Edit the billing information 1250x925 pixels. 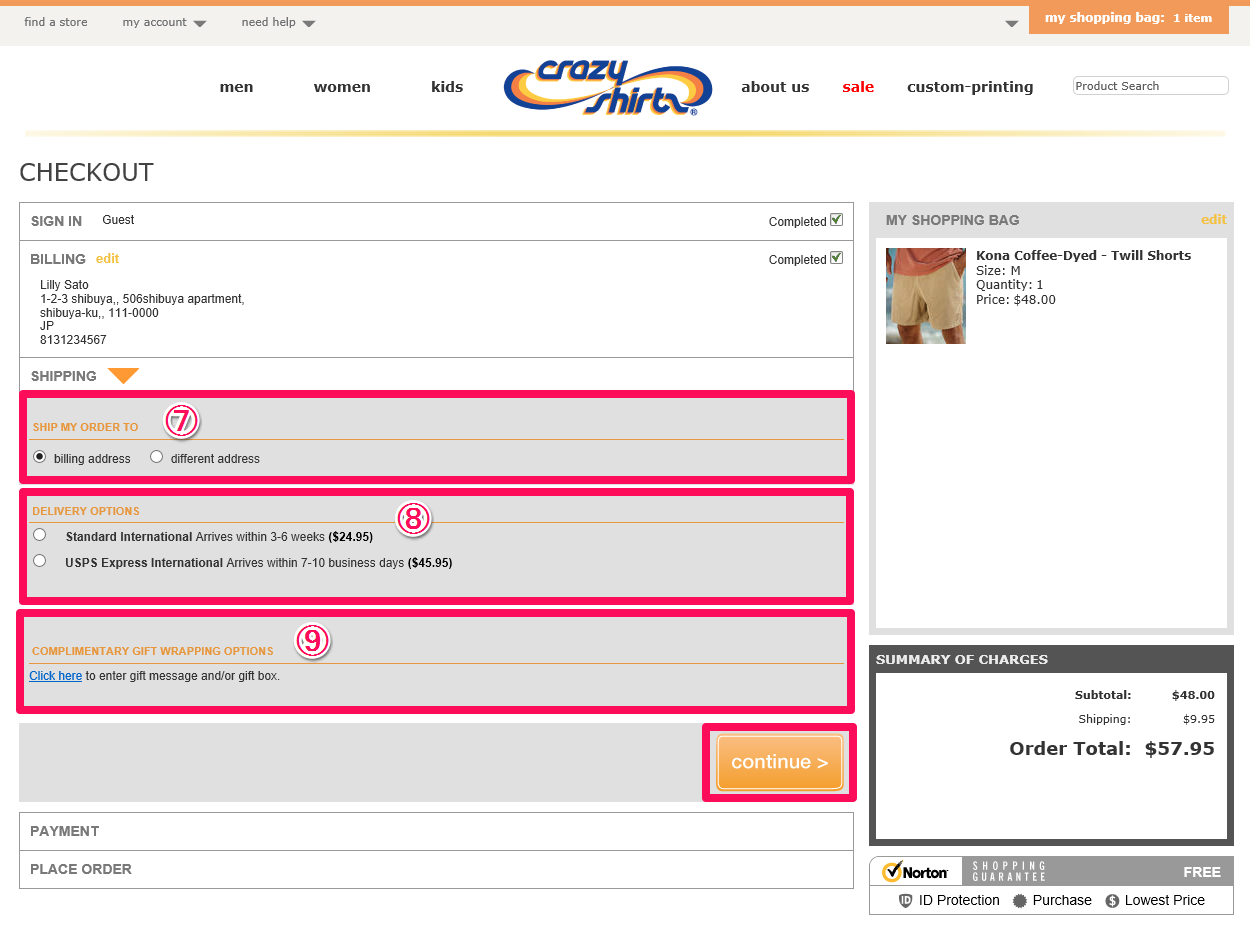[107, 258]
